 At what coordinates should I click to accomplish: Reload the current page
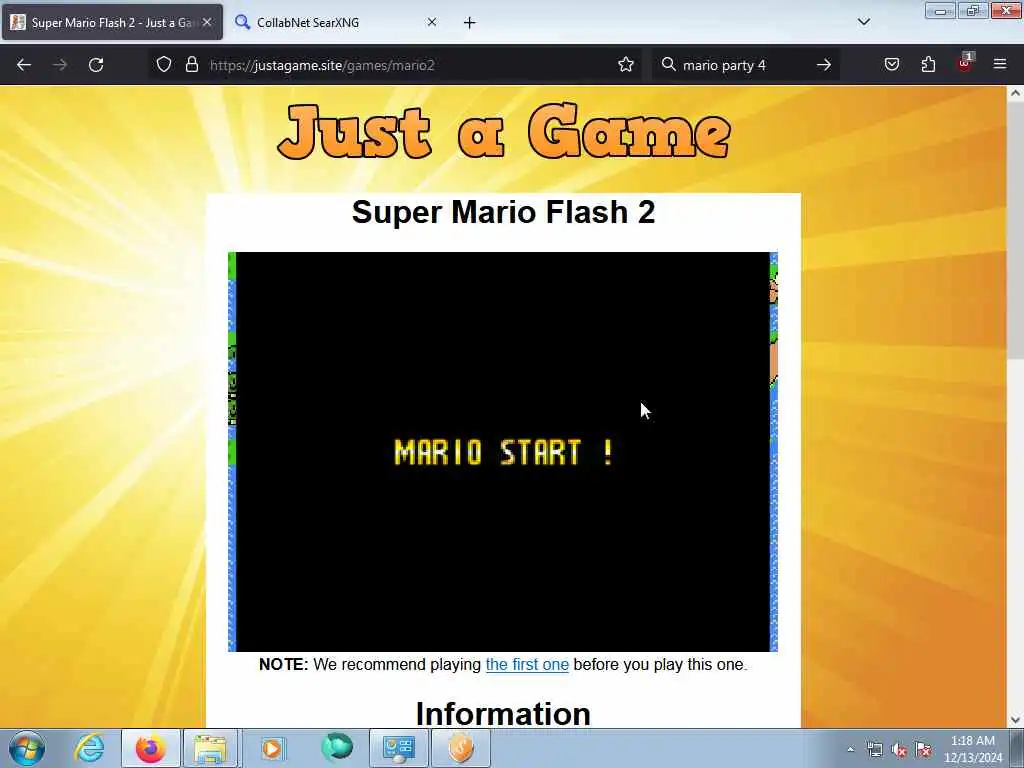[96, 65]
